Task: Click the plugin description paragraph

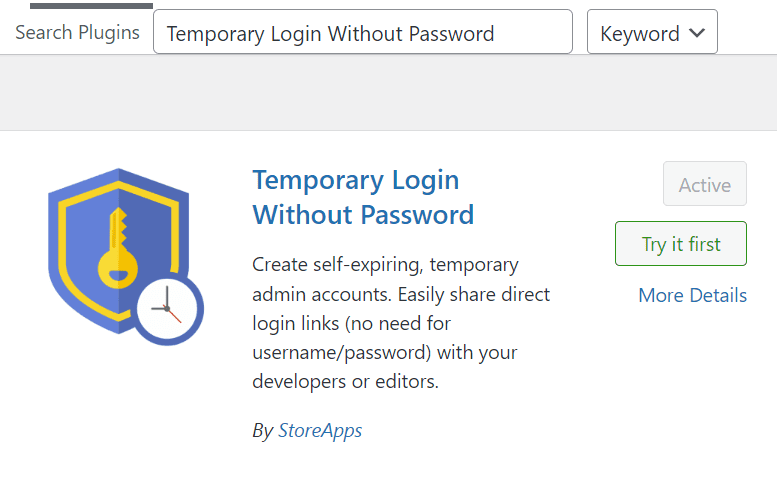Action: click(x=401, y=323)
